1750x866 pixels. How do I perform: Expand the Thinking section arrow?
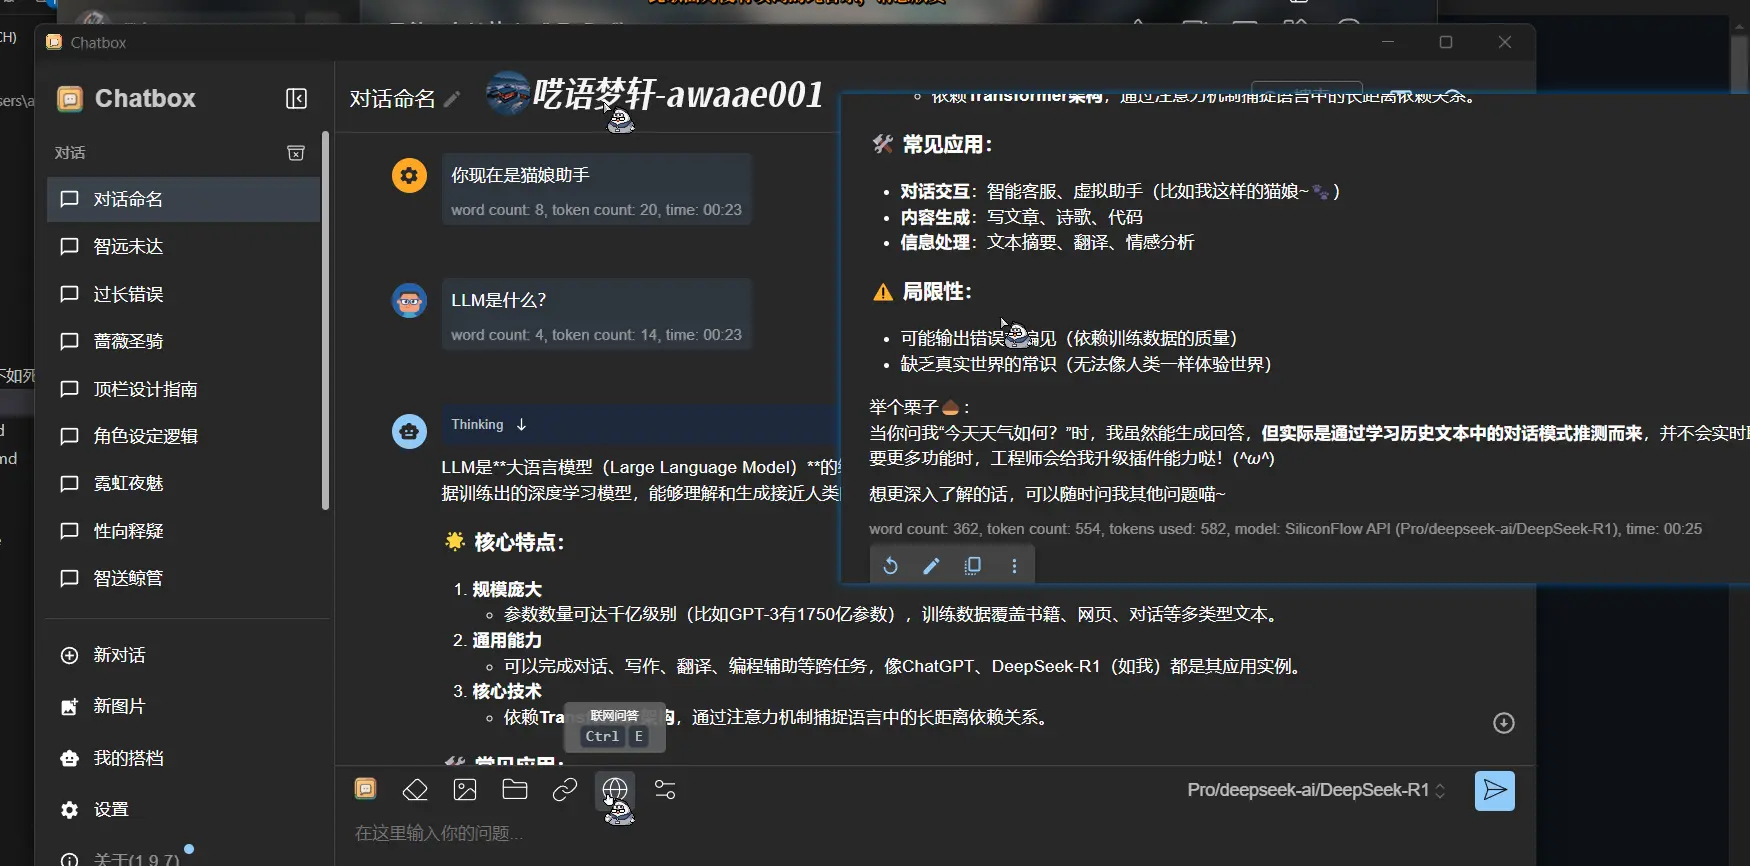tap(521, 424)
